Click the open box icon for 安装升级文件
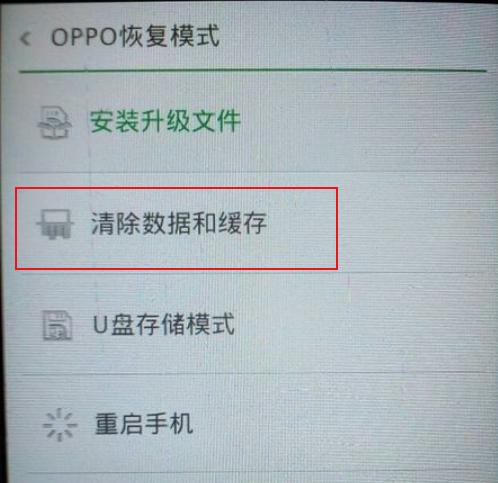Screen dimensions: 498x483 coord(54,122)
